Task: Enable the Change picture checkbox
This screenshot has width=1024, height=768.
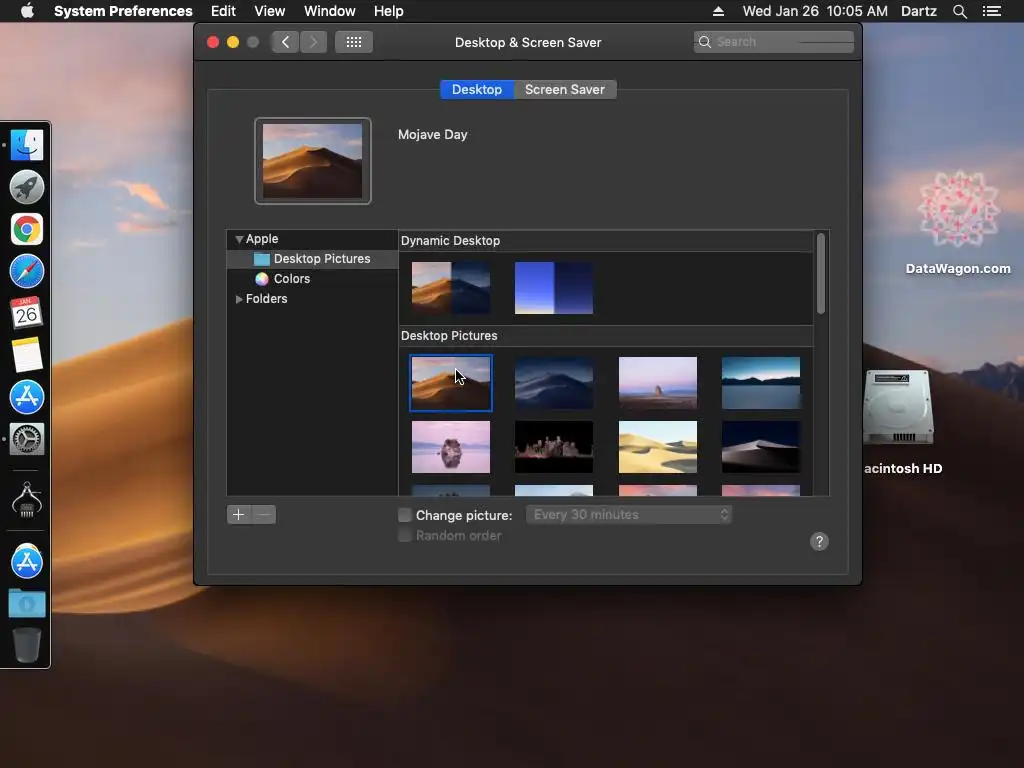Action: coord(405,515)
